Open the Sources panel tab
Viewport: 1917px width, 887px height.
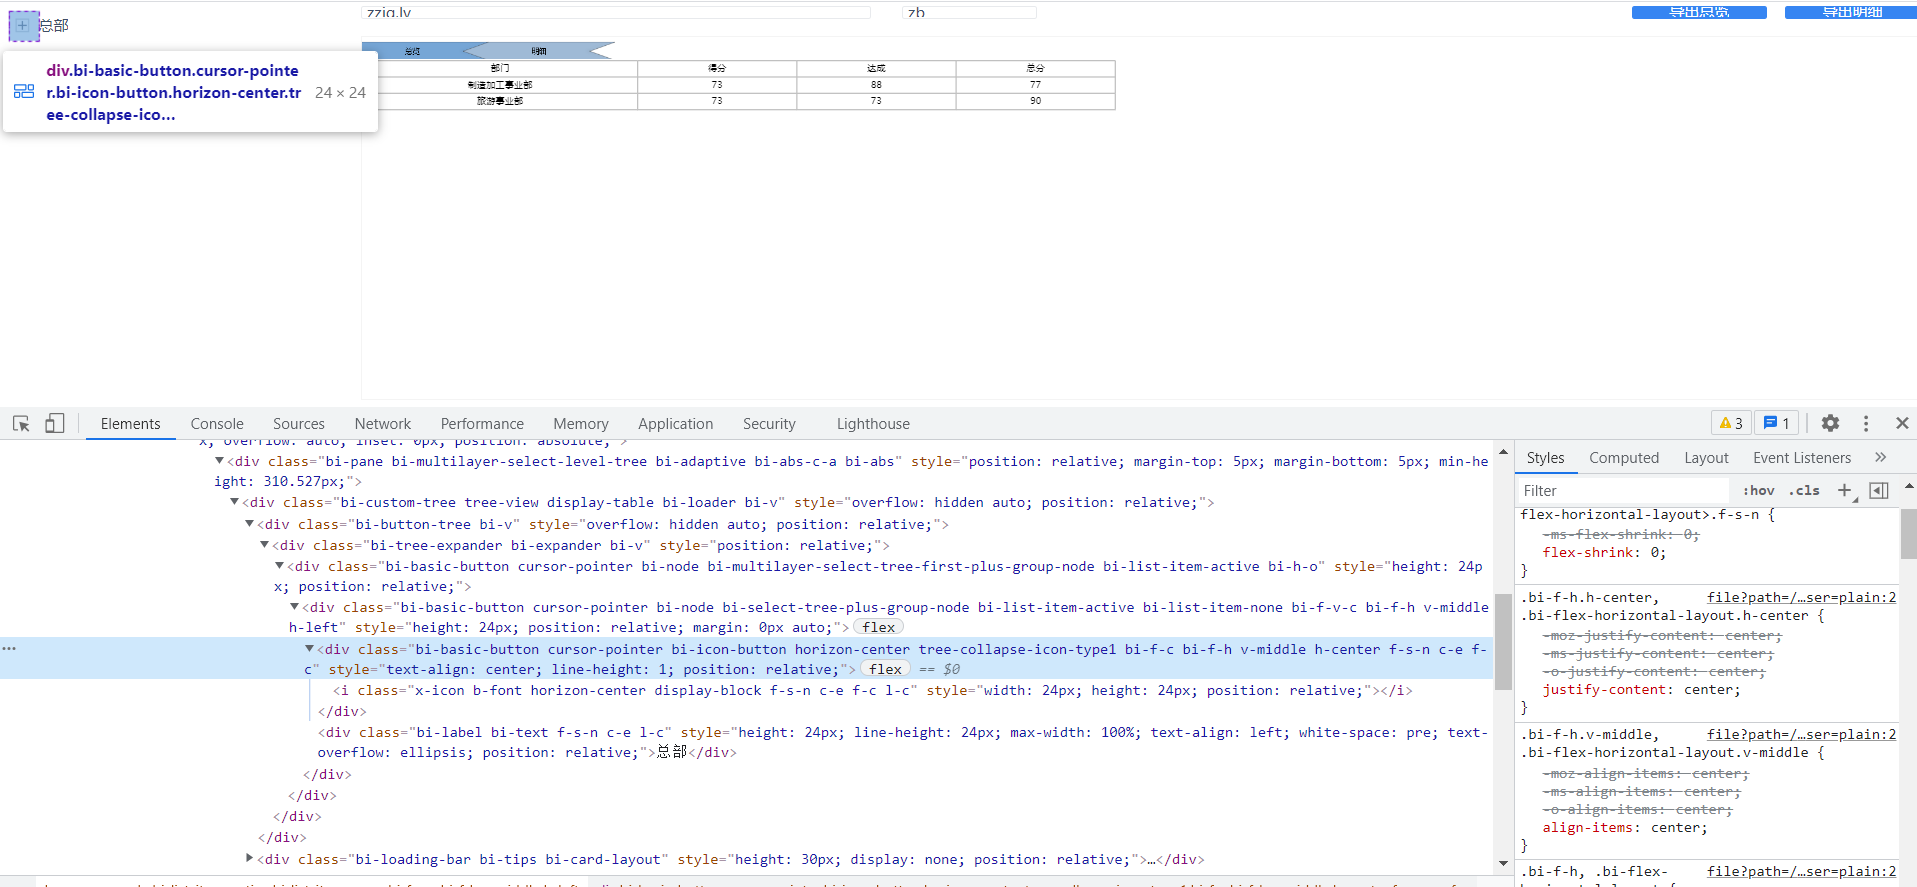[299, 424]
